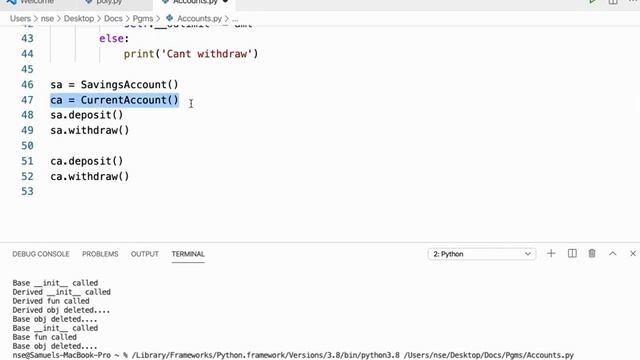The width and height of the screenshot is (640, 360).
Task: Click 'Base fun called' terminal output
Action: click(44, 337)
